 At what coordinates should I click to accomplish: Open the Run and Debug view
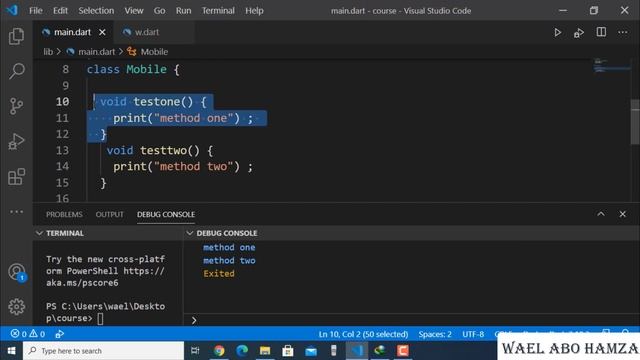coord(16,141)
